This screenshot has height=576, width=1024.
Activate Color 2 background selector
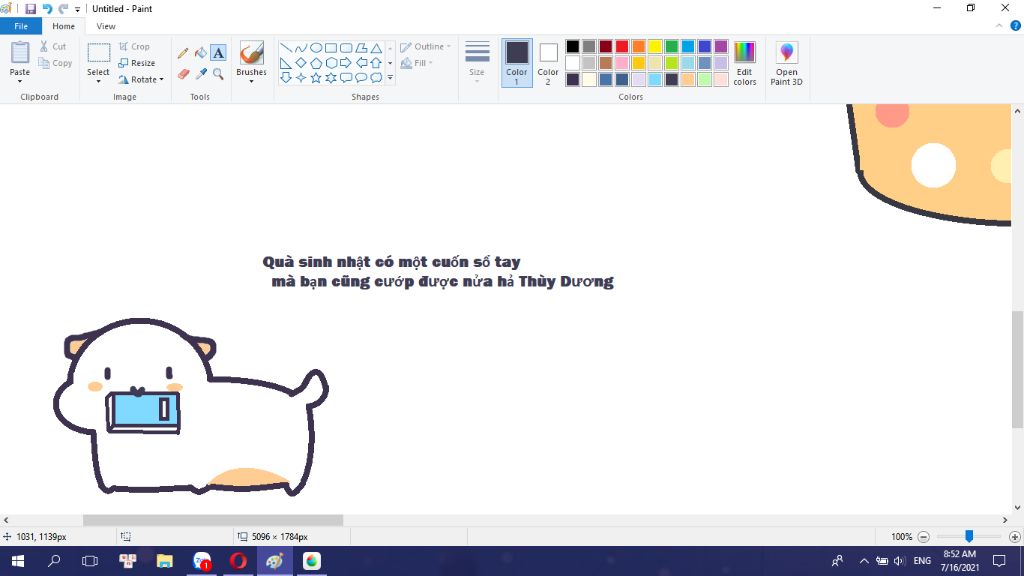(x=548, y=63)
